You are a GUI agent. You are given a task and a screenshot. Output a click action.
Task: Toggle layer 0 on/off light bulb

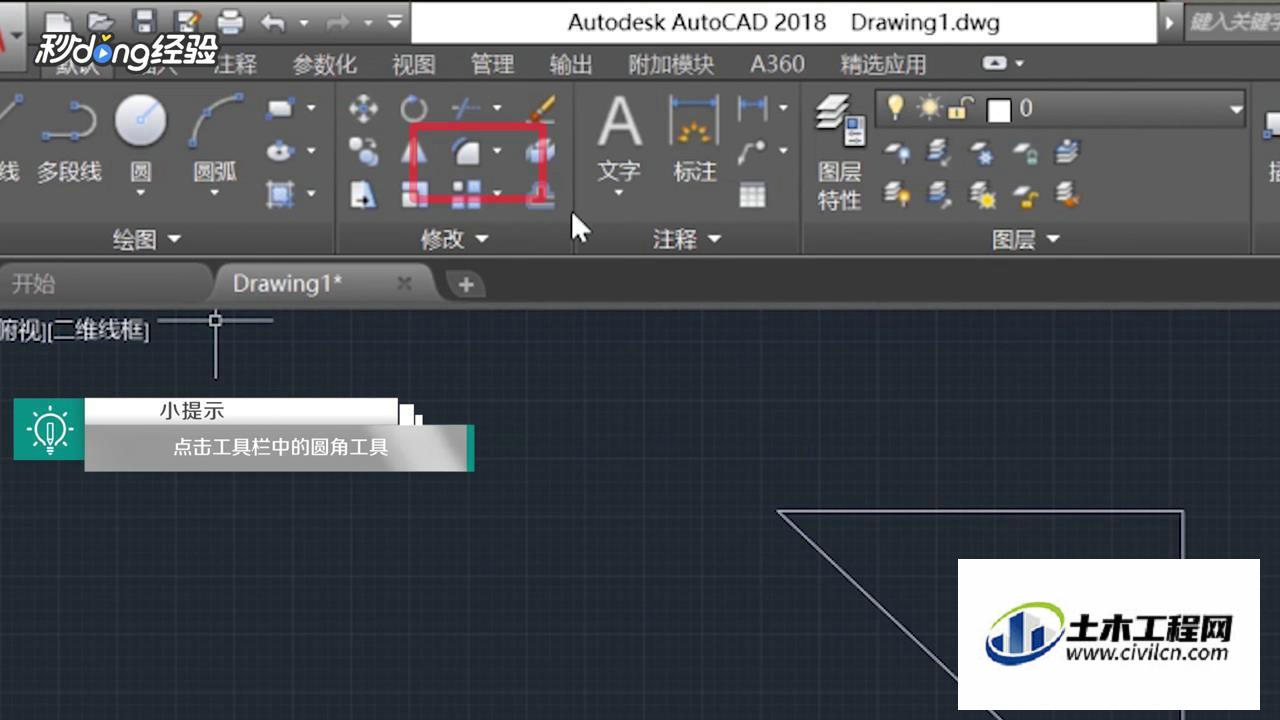click(x=896, y=107)
